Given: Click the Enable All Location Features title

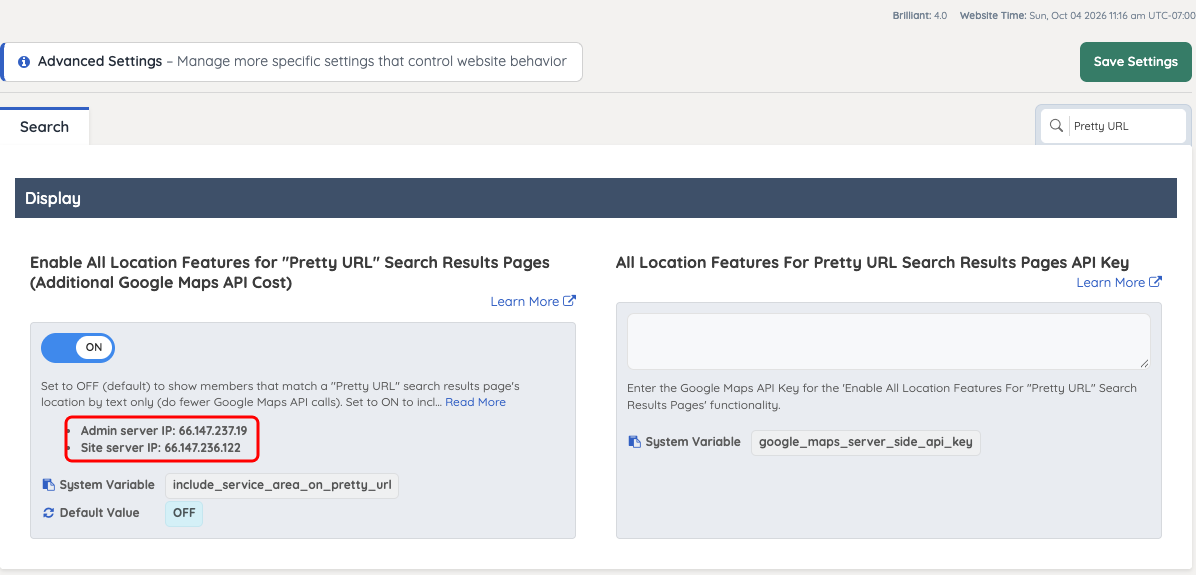Looking at the screenshot, I should pos(290,272).
